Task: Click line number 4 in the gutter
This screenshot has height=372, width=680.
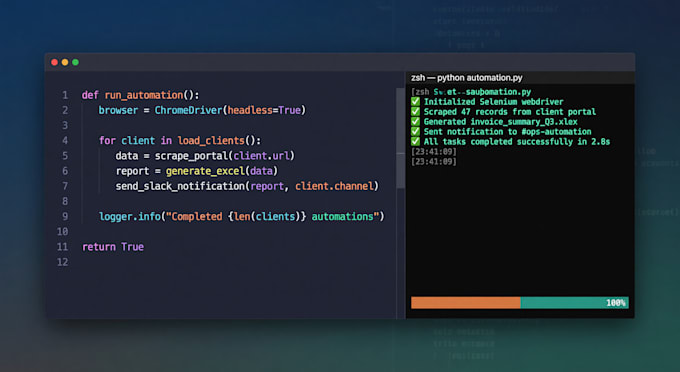Action: click(65, 140)
